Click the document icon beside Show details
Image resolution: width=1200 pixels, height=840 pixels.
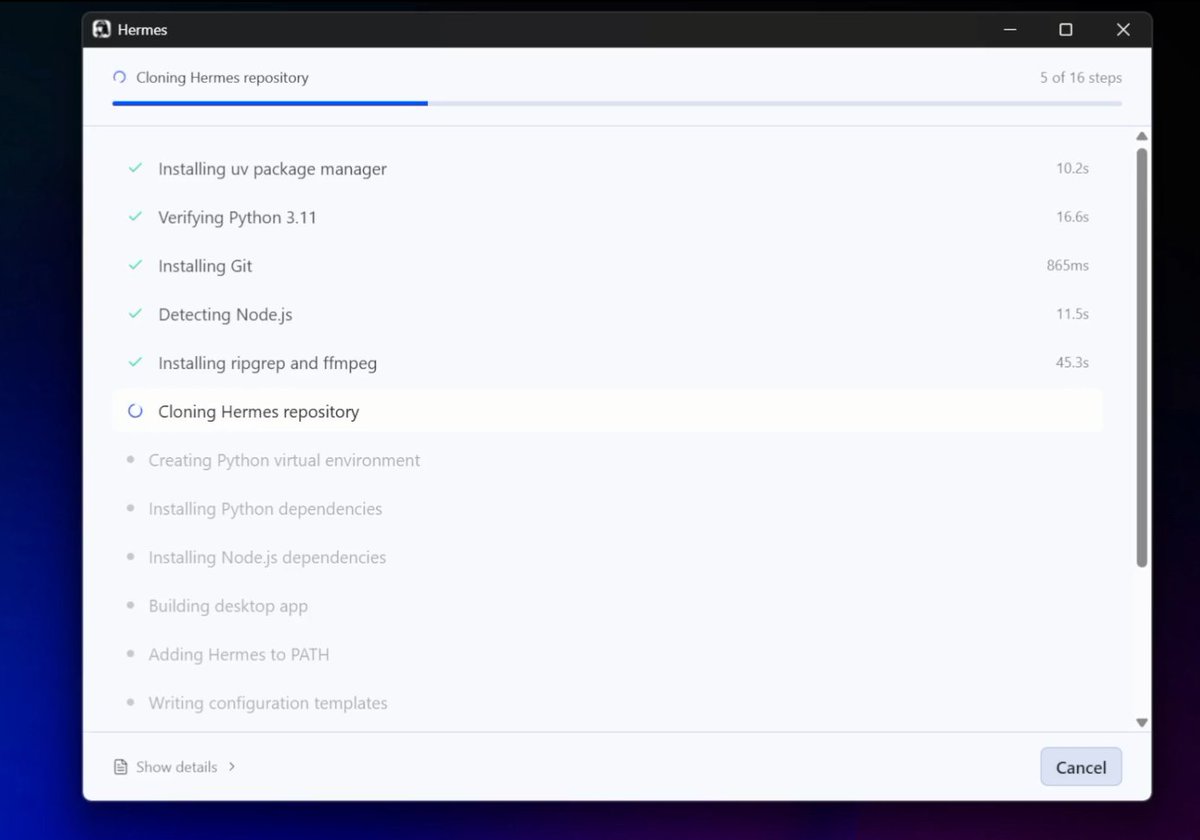pos(121,767)
